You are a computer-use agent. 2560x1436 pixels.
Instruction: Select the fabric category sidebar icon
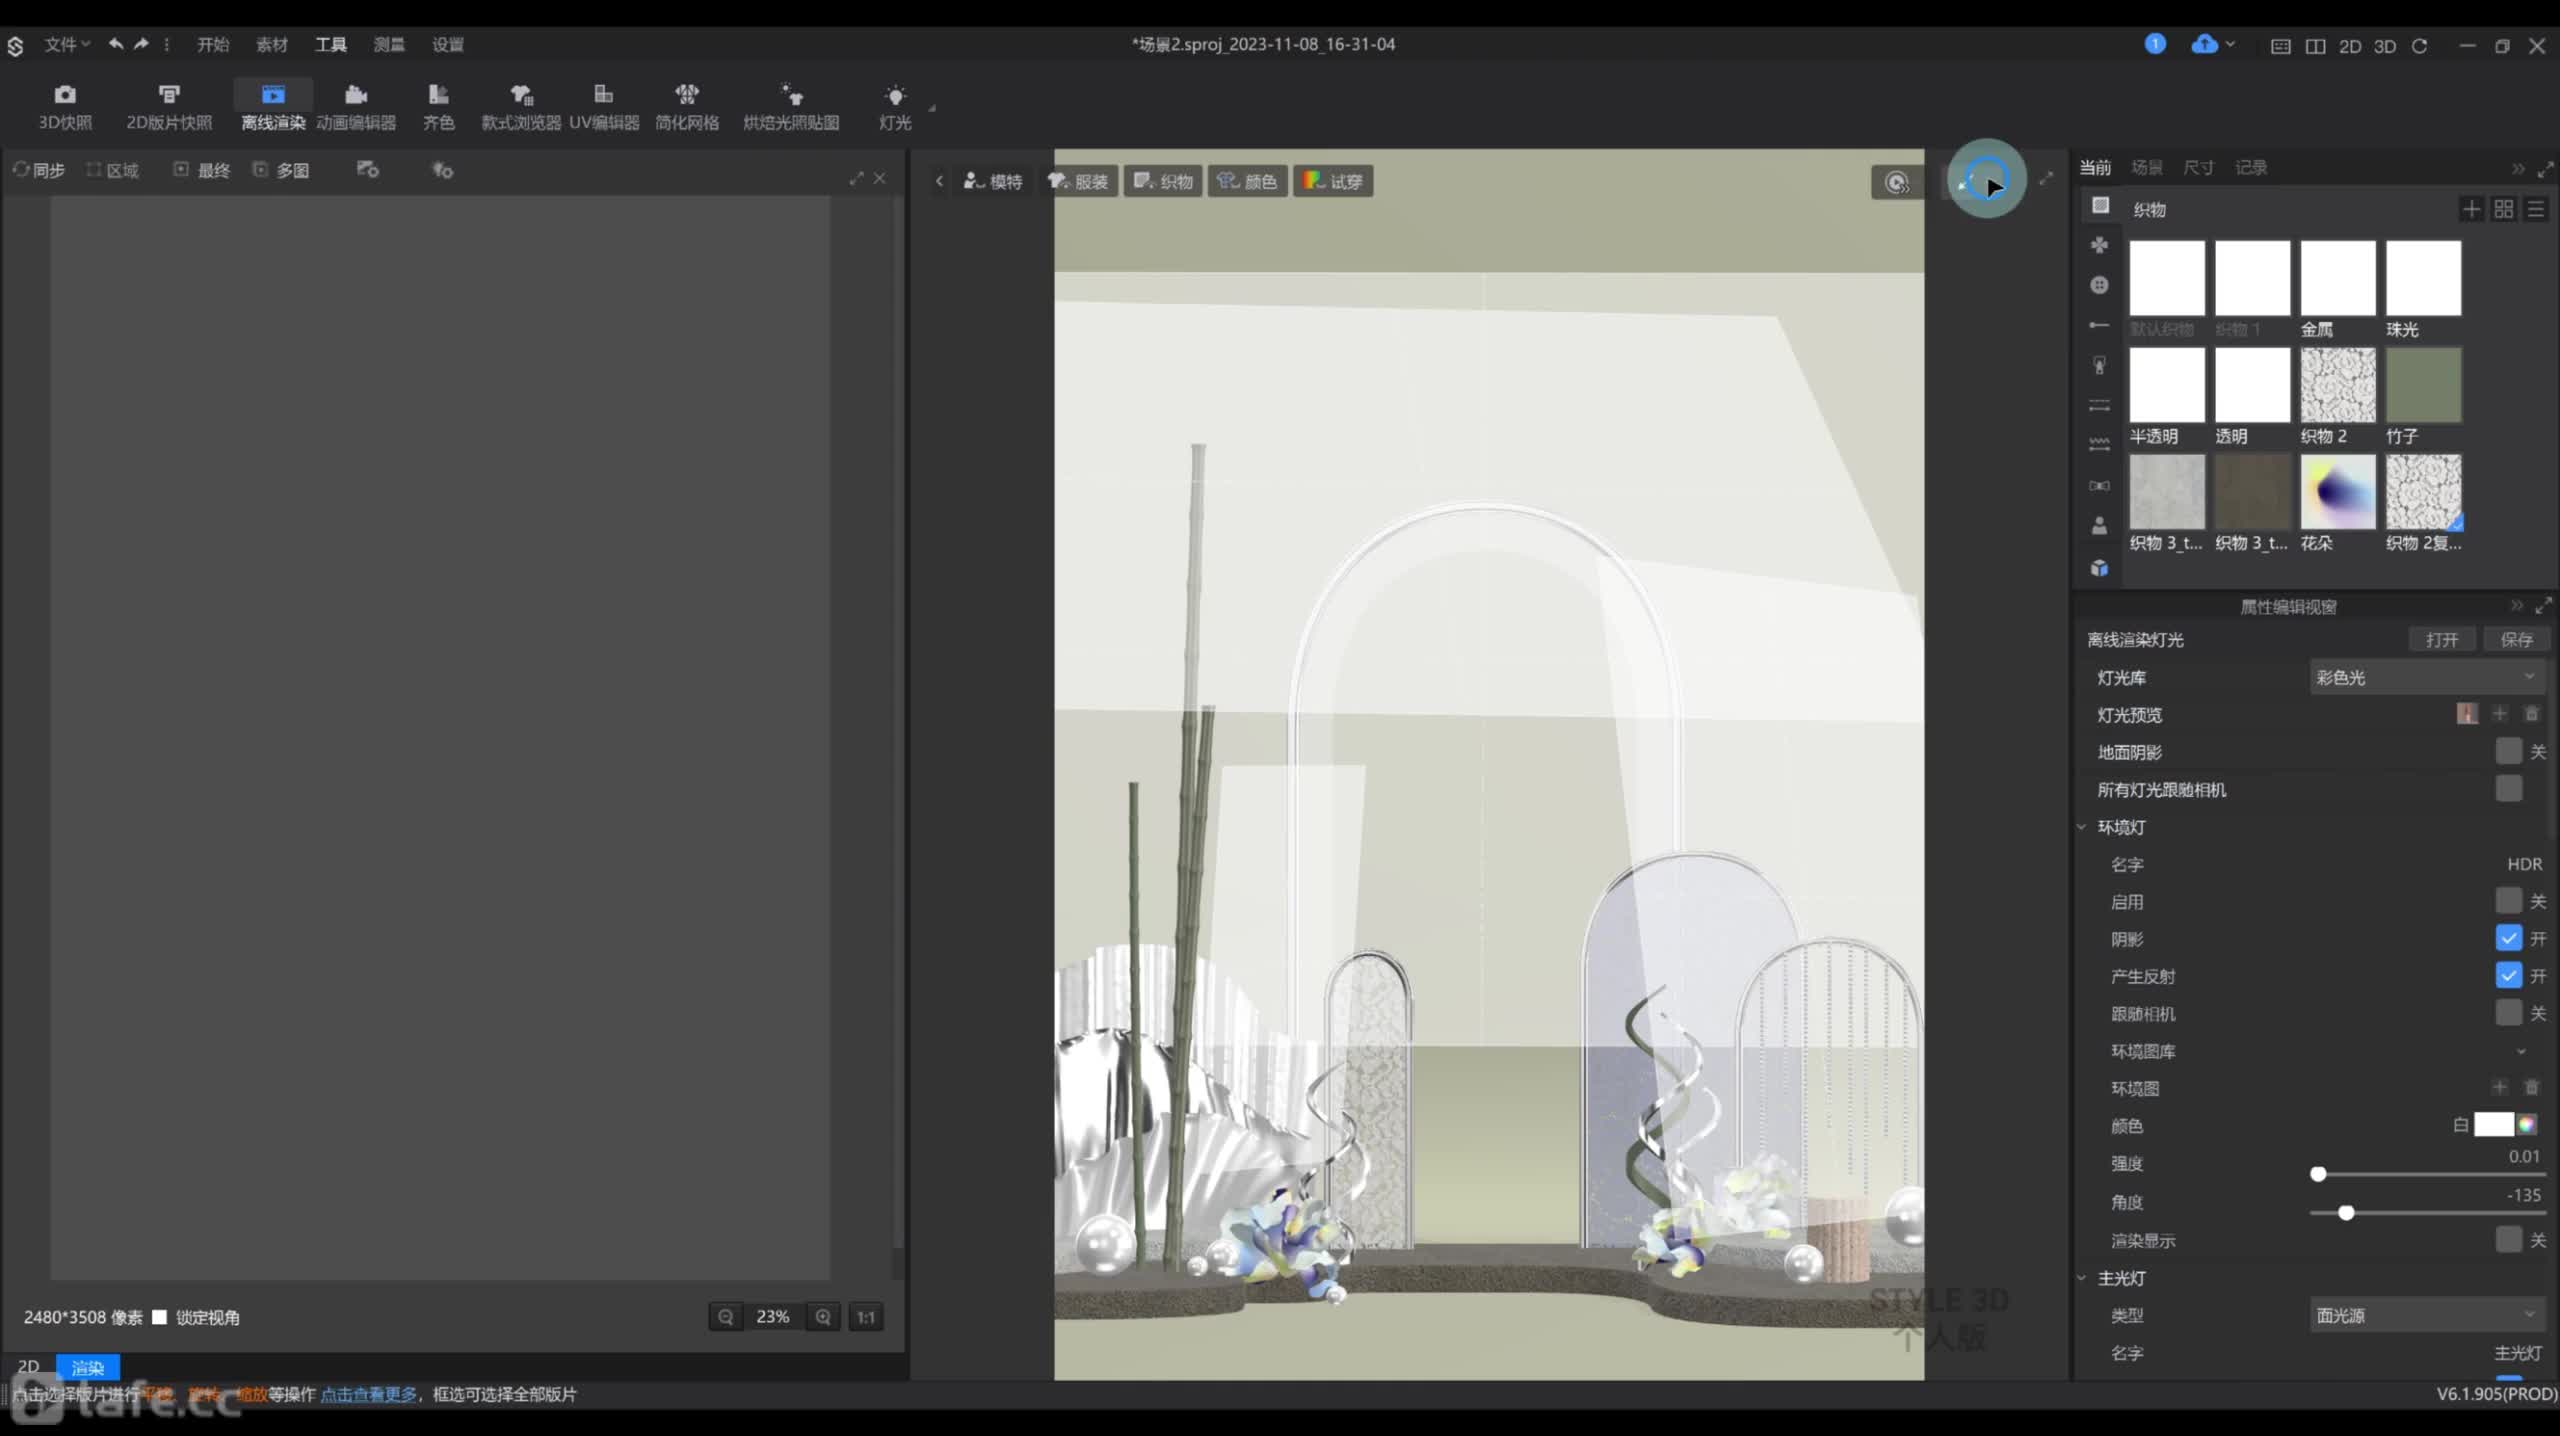click(2100, 205)
